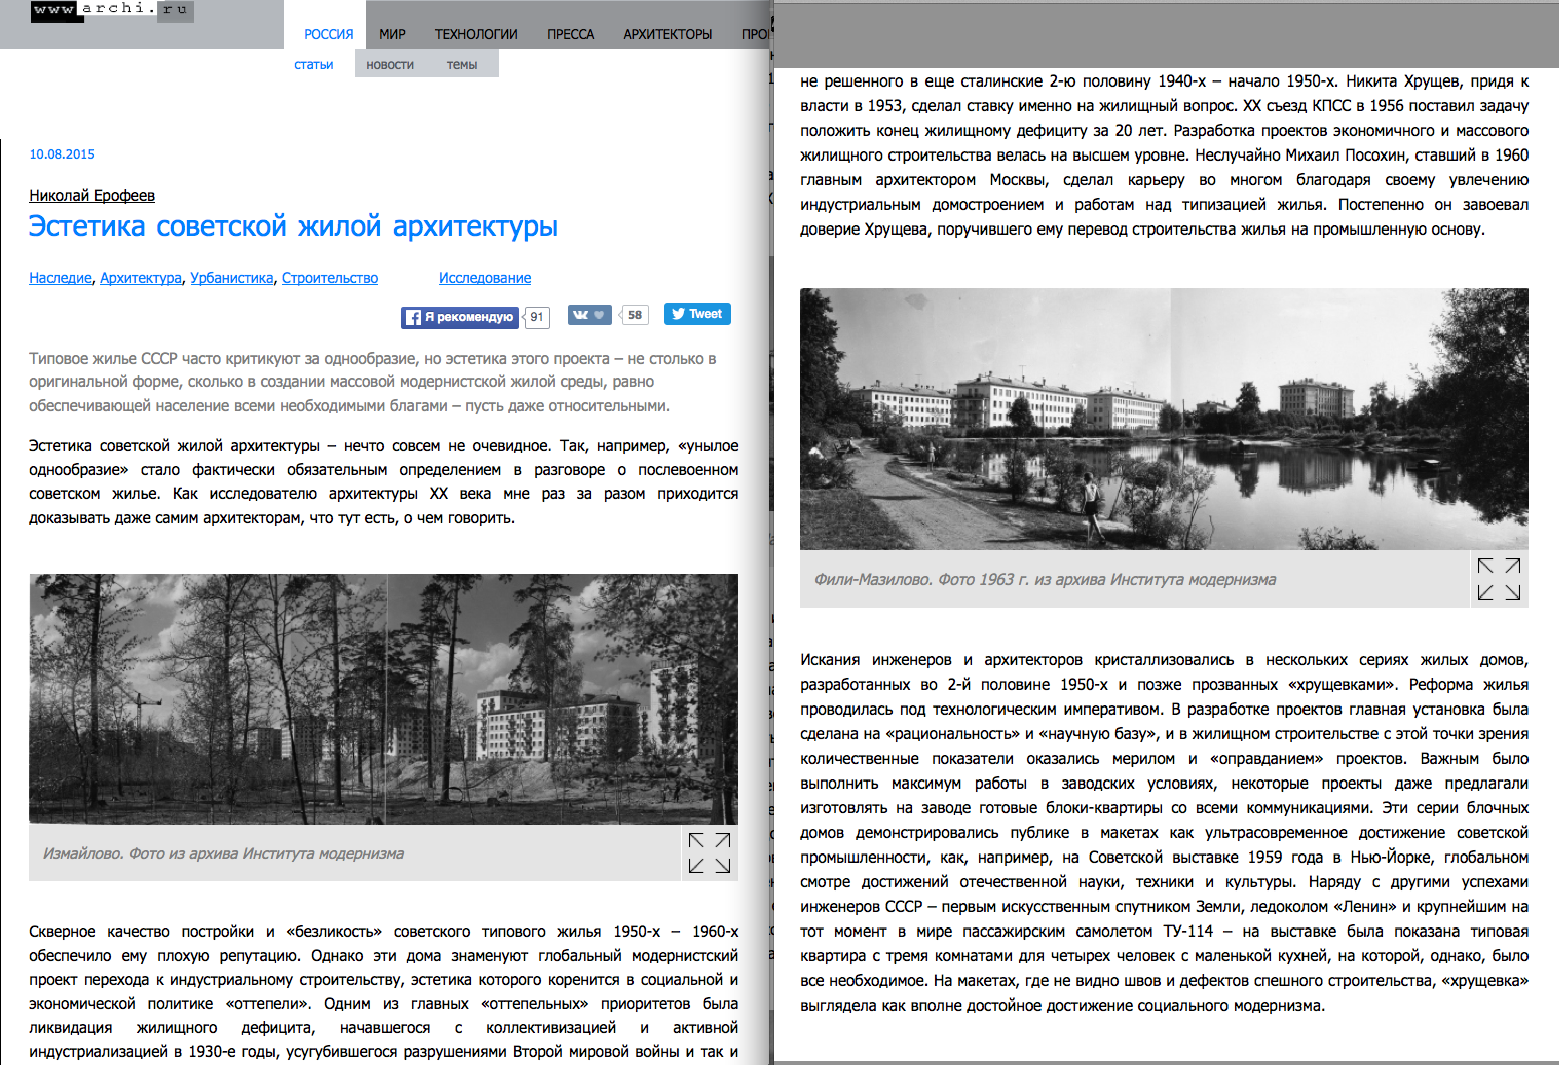Switch to the темы subtab
Image resolution: width=1559 pixels, height=1065 pixels.
tap(462, 65)
